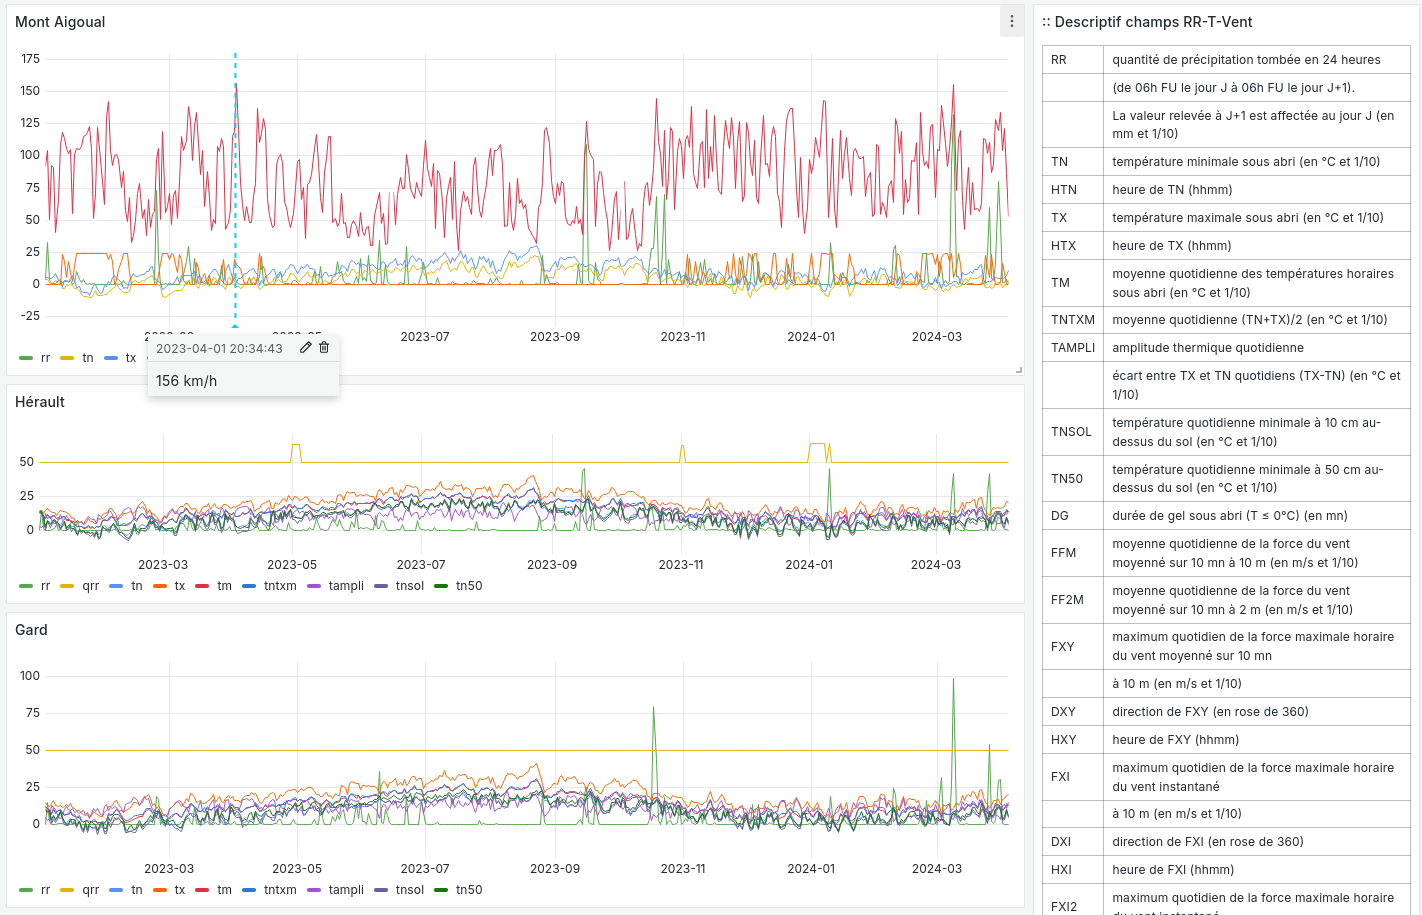Open the Mont Aigoual panel kebab menu
Image resolution: width=1422 pixels, height=915 pixels.
[x=1011, y=21]
